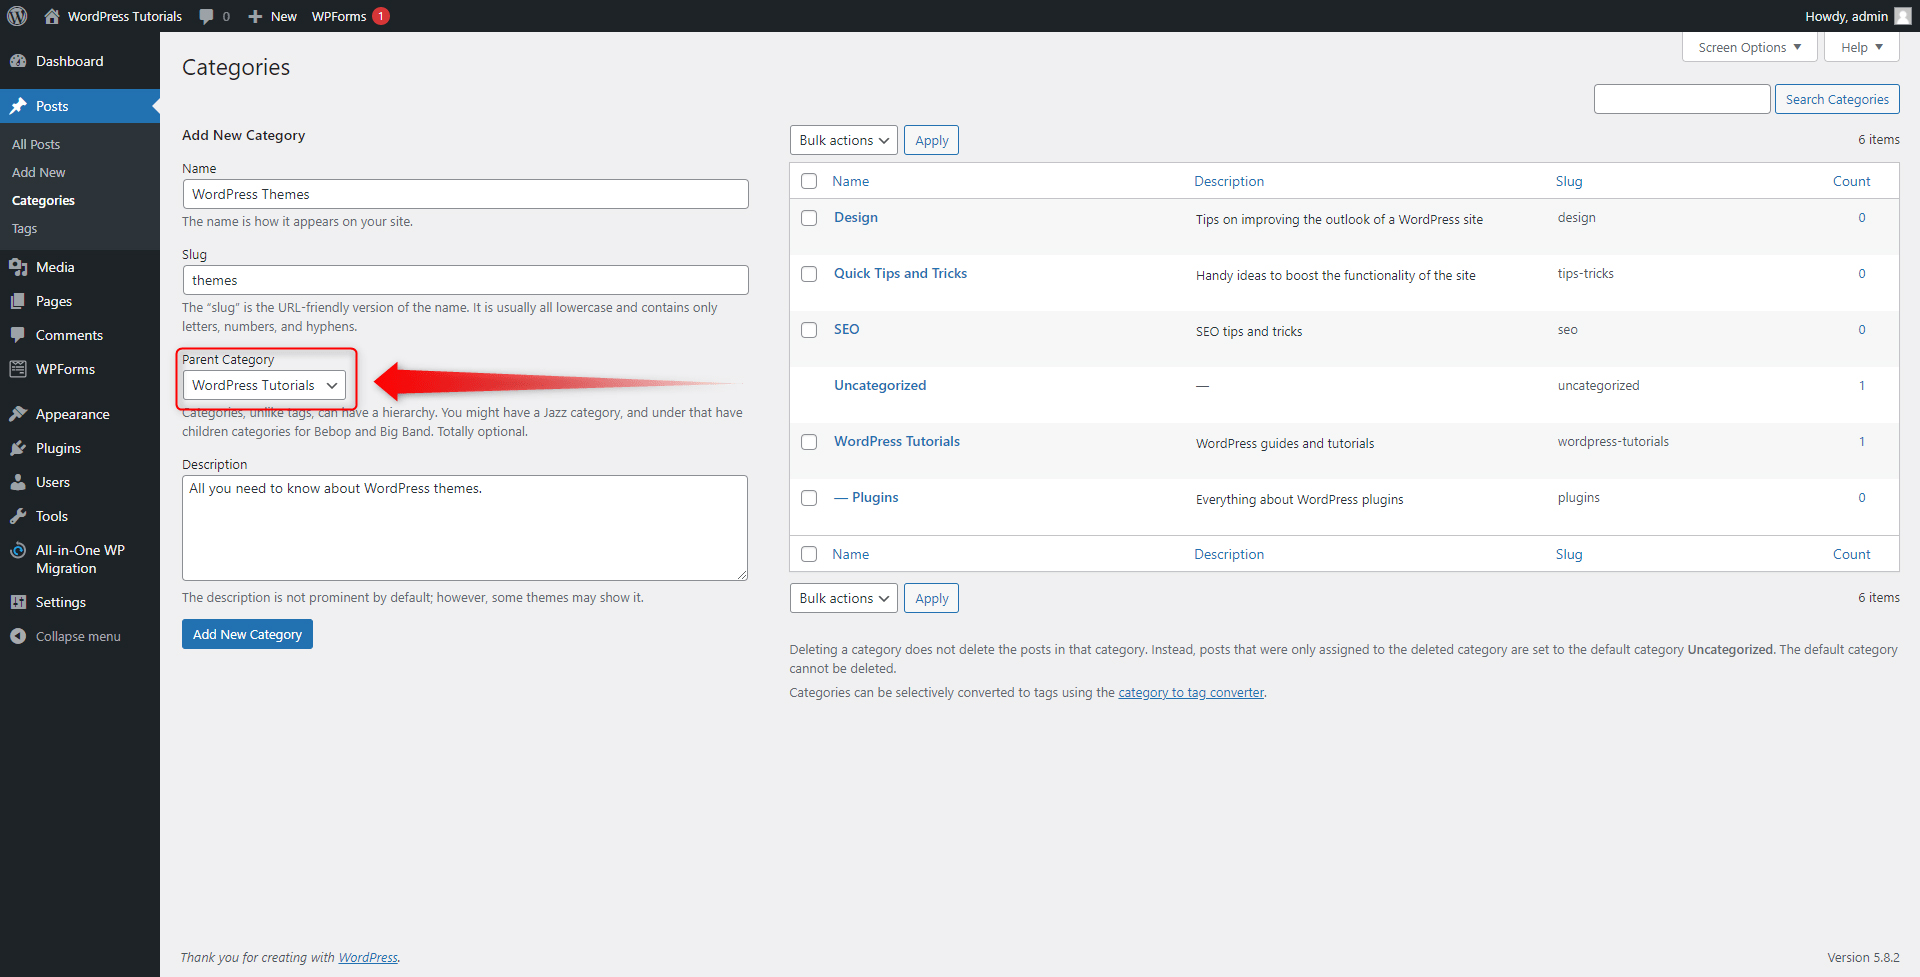Open All Posts submenu item
The width and height of the screenshot is (1920, 977).
(x=36, y=144)
